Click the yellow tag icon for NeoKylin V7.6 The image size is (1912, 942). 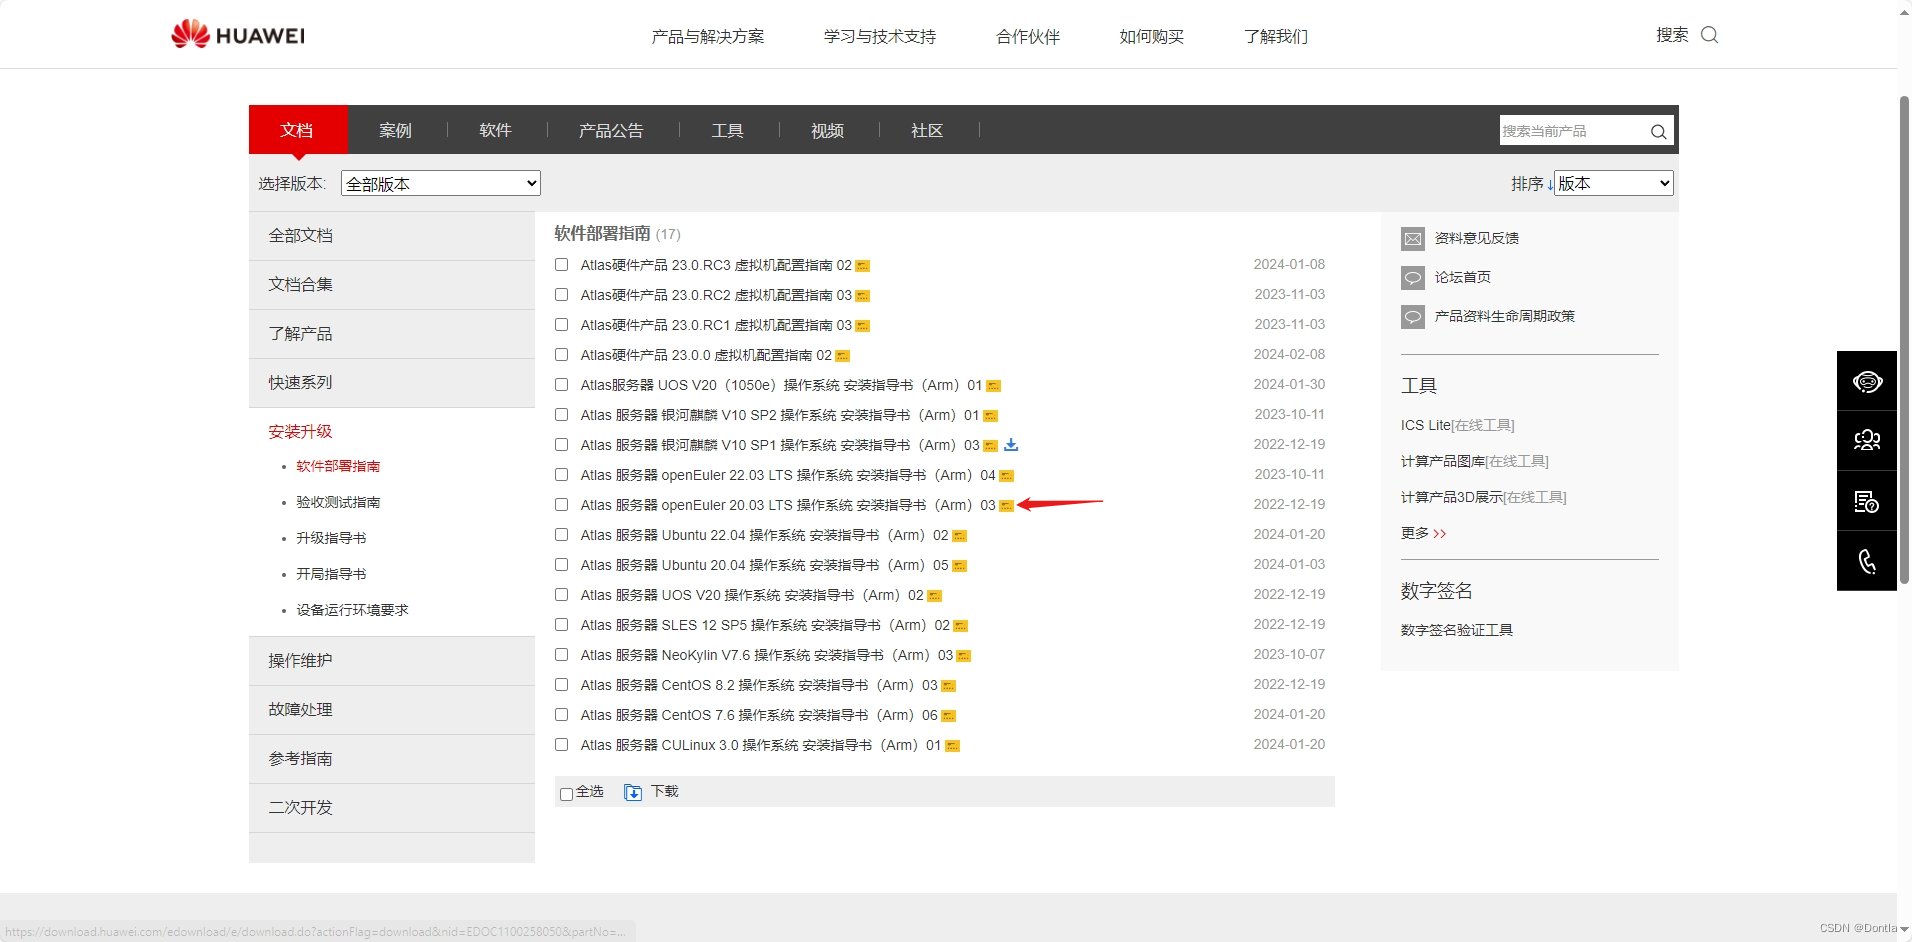click(x=964, y=656)
